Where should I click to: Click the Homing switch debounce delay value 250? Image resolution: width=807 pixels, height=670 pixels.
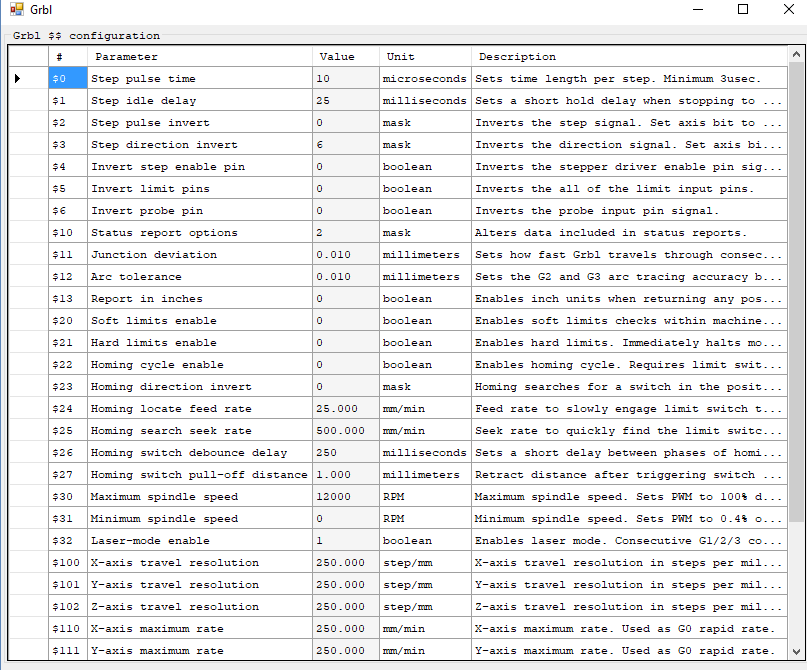pyautogui.click(x=346, y=452)
